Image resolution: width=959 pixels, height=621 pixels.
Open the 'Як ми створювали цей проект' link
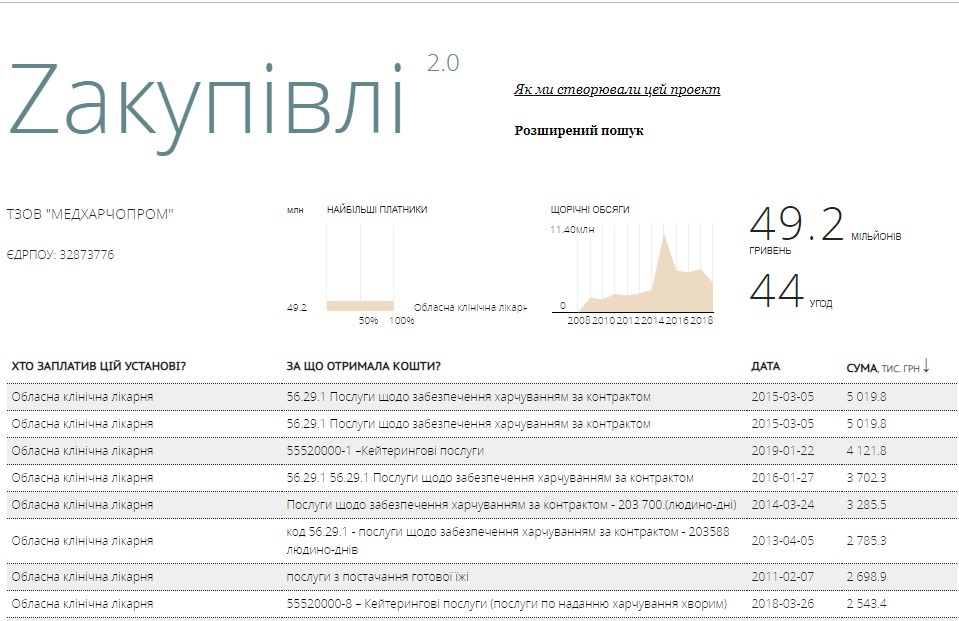[x=616, y=90]
